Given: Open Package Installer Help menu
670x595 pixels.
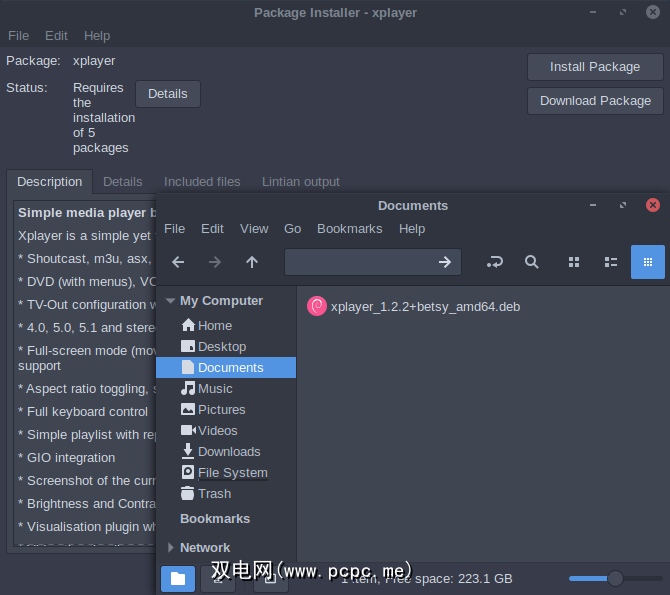Looking at the screenshot, I should 97,35.
